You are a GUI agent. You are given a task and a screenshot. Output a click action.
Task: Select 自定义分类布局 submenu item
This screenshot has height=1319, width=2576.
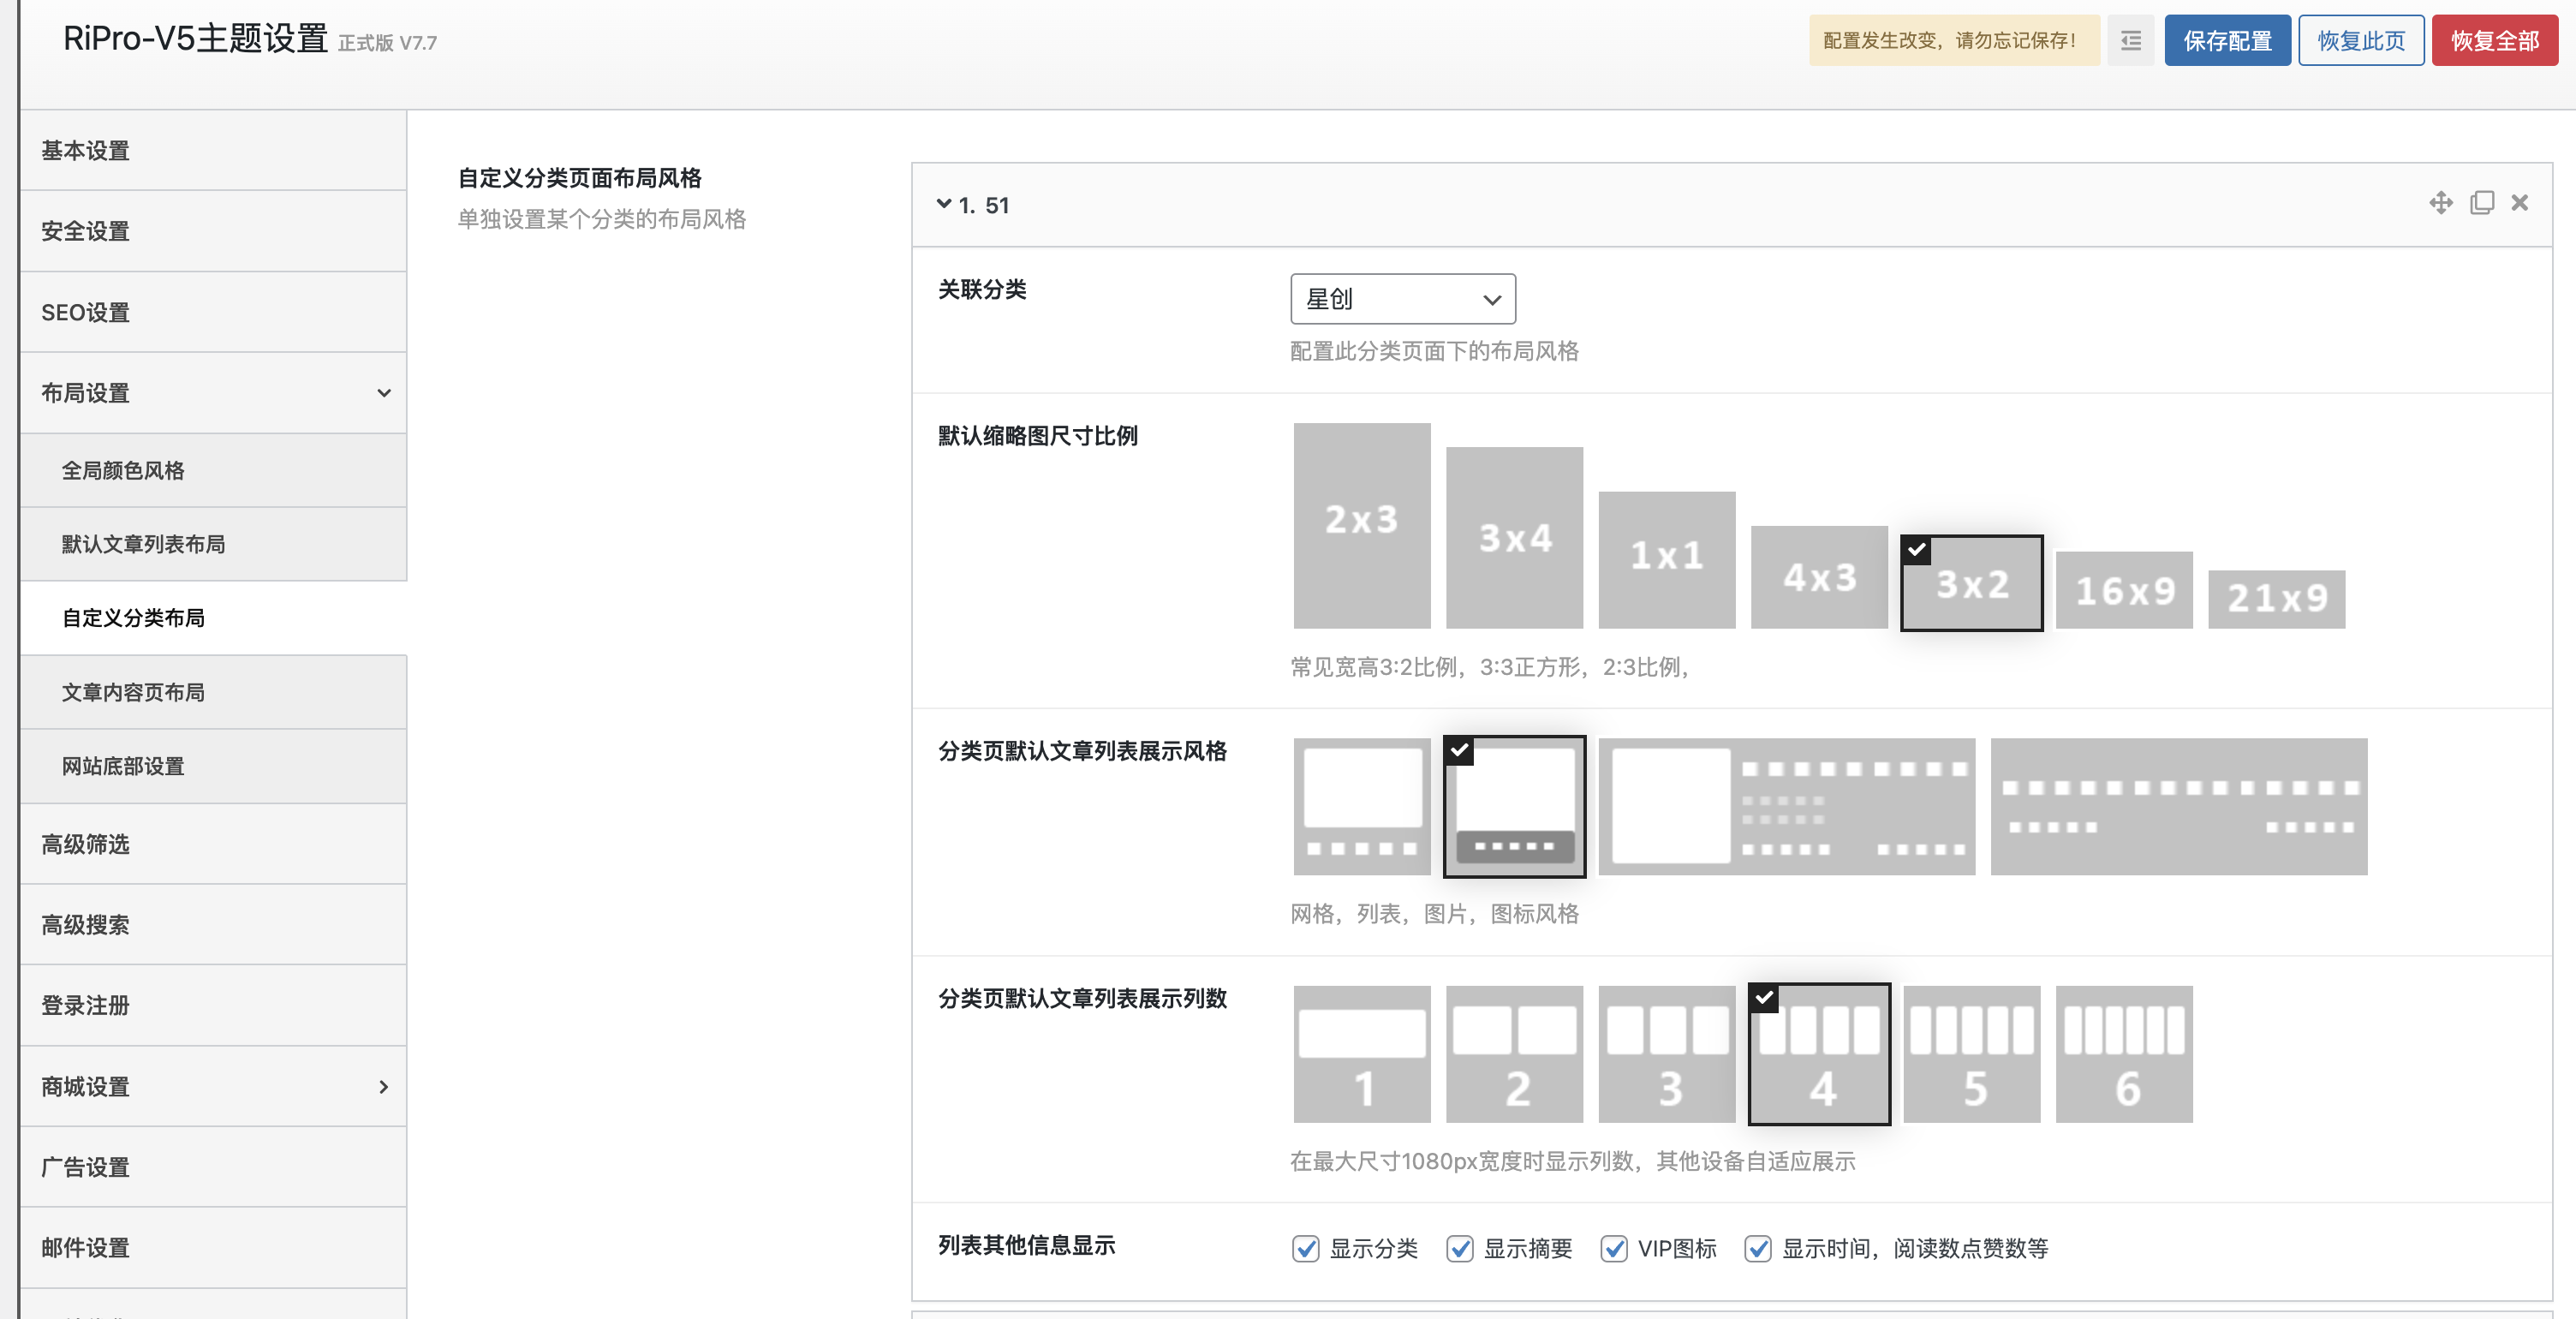[x=213, y=618]
